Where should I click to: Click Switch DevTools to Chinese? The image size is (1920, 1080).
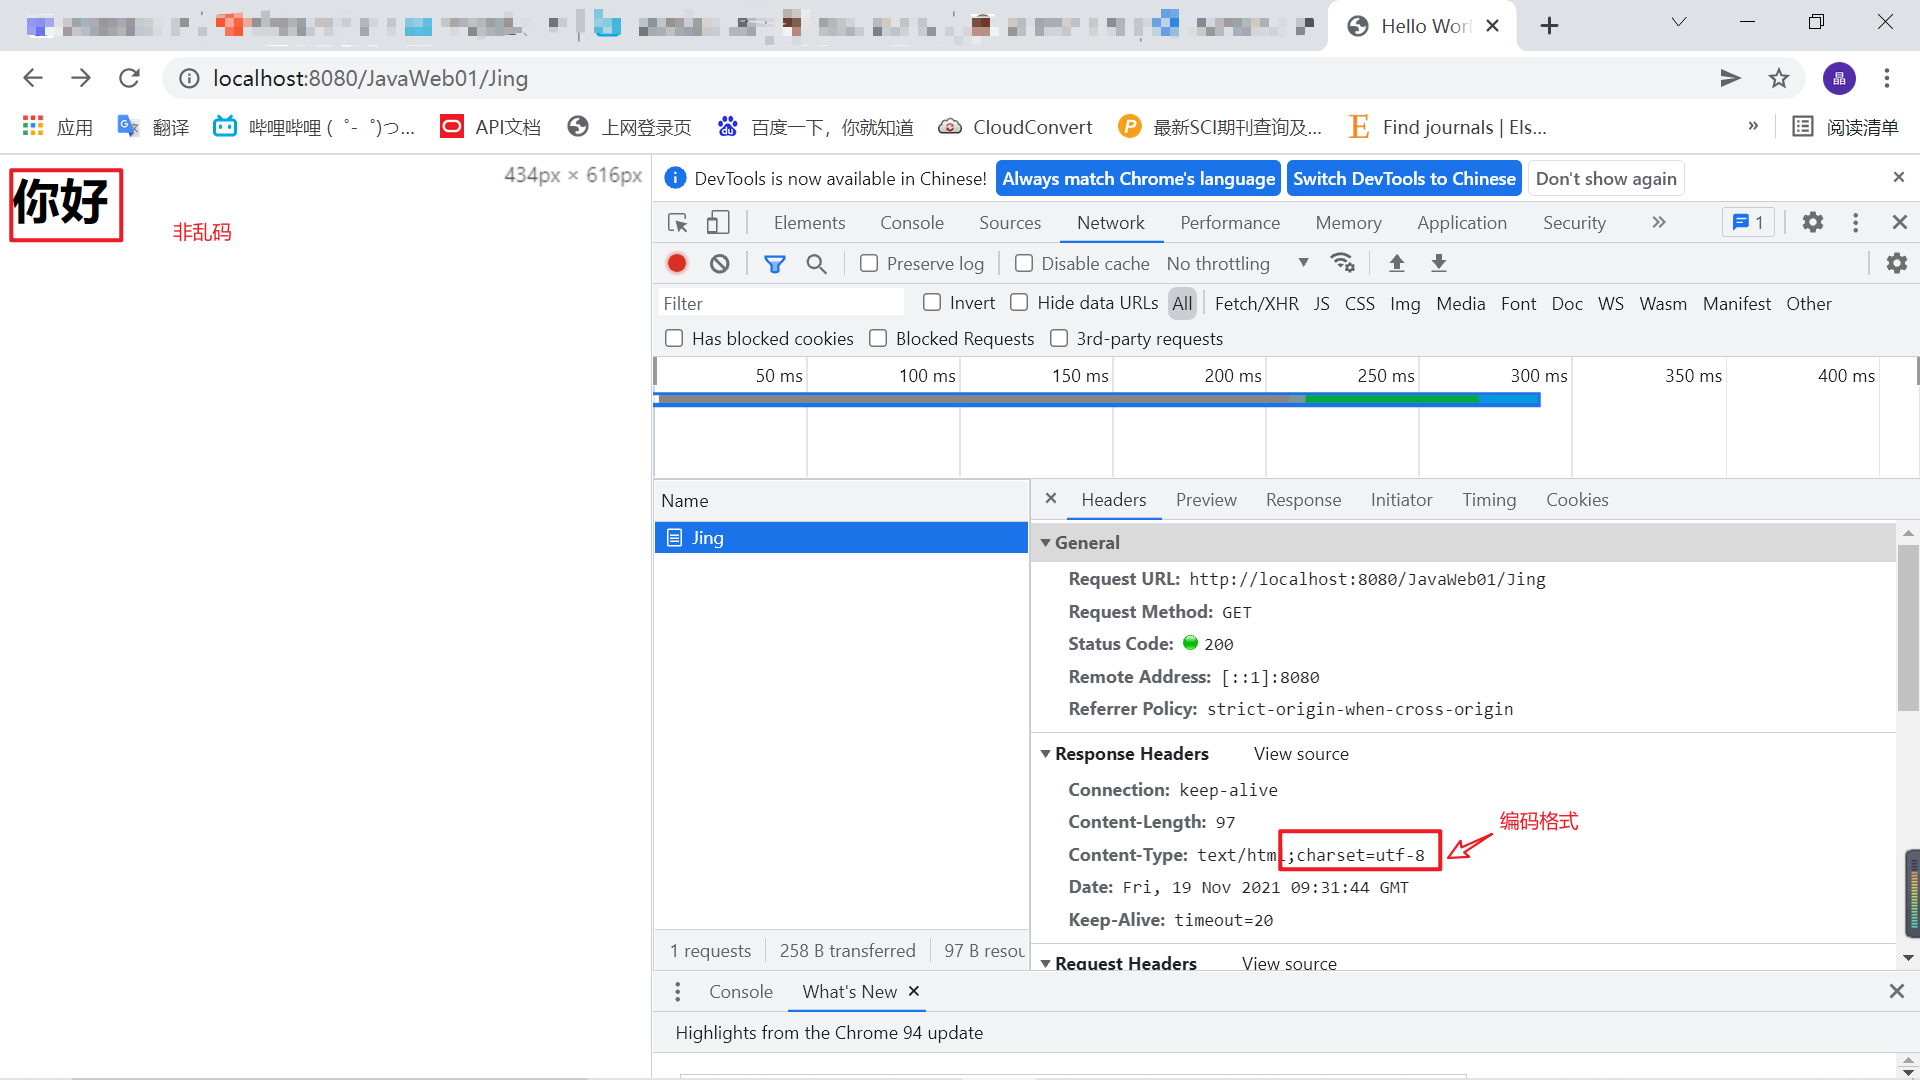click(x=1404, y=178)
